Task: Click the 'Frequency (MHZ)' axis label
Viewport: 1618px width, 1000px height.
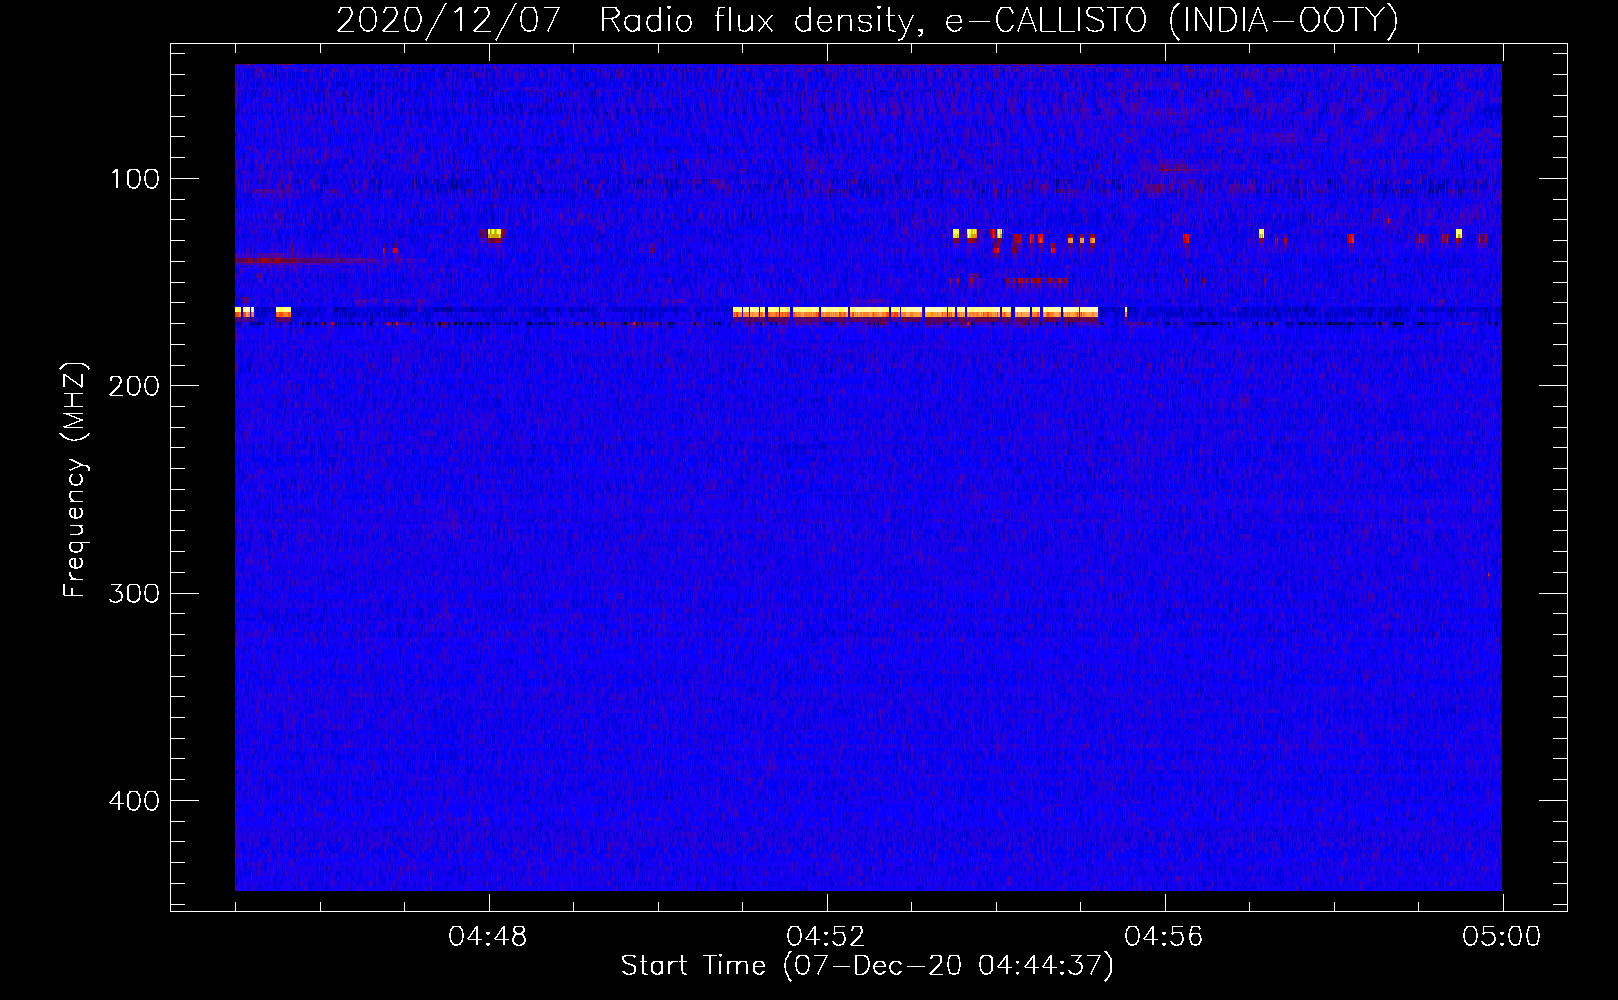Action: tap(75, 479)
